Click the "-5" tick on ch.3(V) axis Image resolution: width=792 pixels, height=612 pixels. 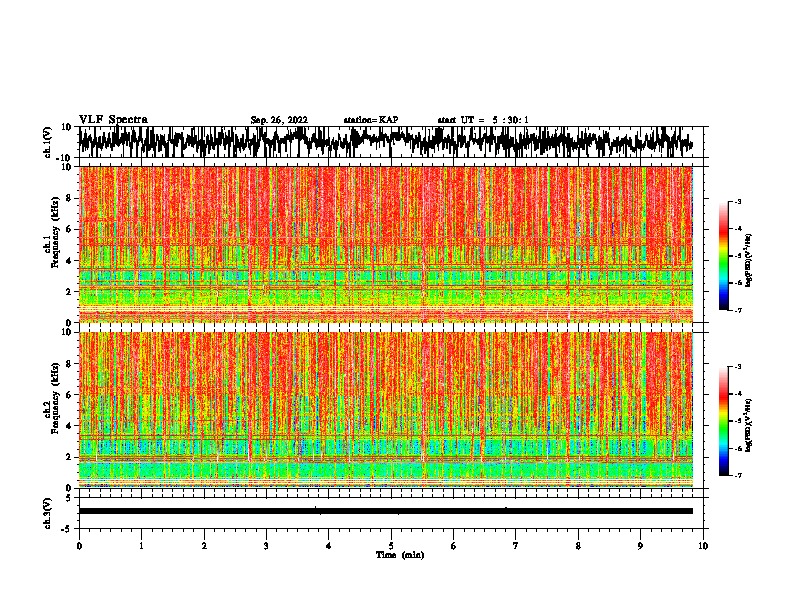click(x=67, y=529)
